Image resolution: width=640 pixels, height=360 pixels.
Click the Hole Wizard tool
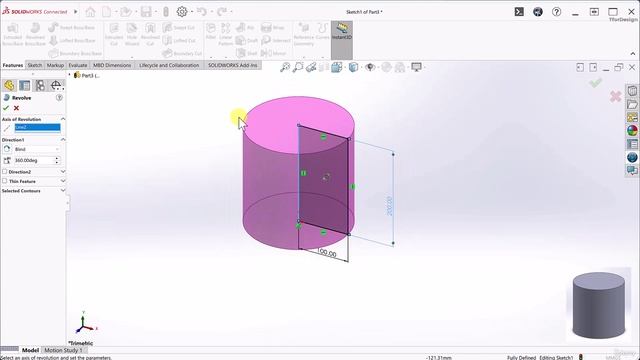(132, 35)
